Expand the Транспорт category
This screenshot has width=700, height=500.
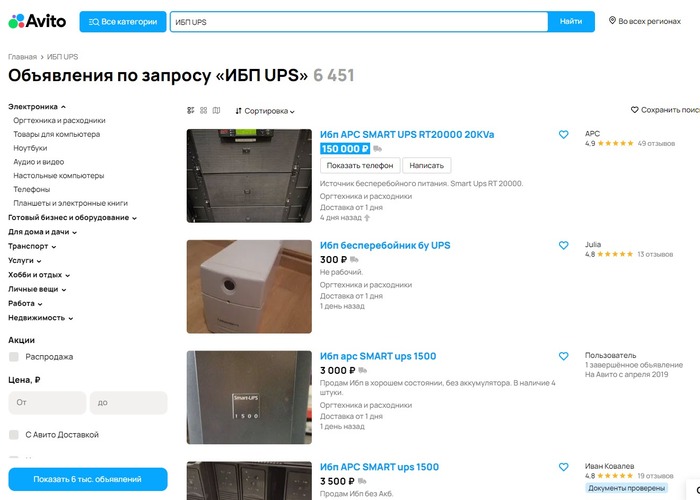tap(32, 246)
